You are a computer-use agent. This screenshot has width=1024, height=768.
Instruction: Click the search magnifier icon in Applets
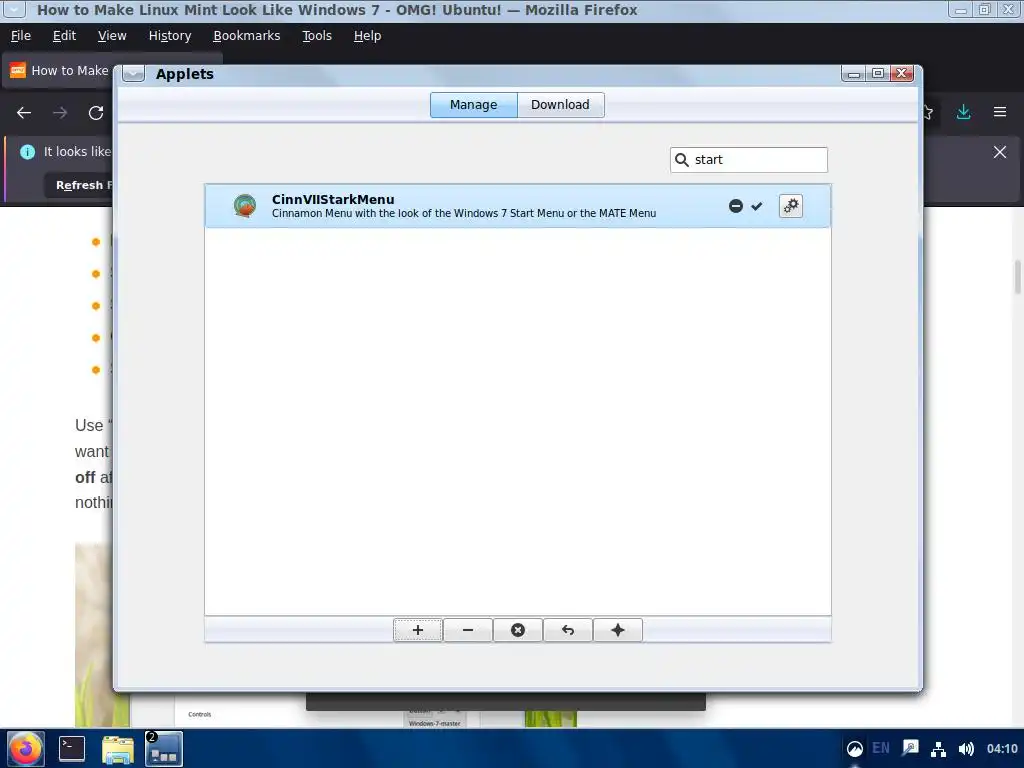[x=682, y=160]
